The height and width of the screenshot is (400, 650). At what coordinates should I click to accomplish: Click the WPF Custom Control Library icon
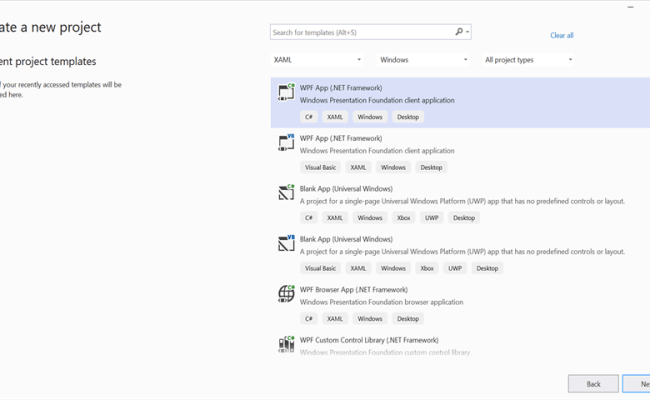[286, 344]
